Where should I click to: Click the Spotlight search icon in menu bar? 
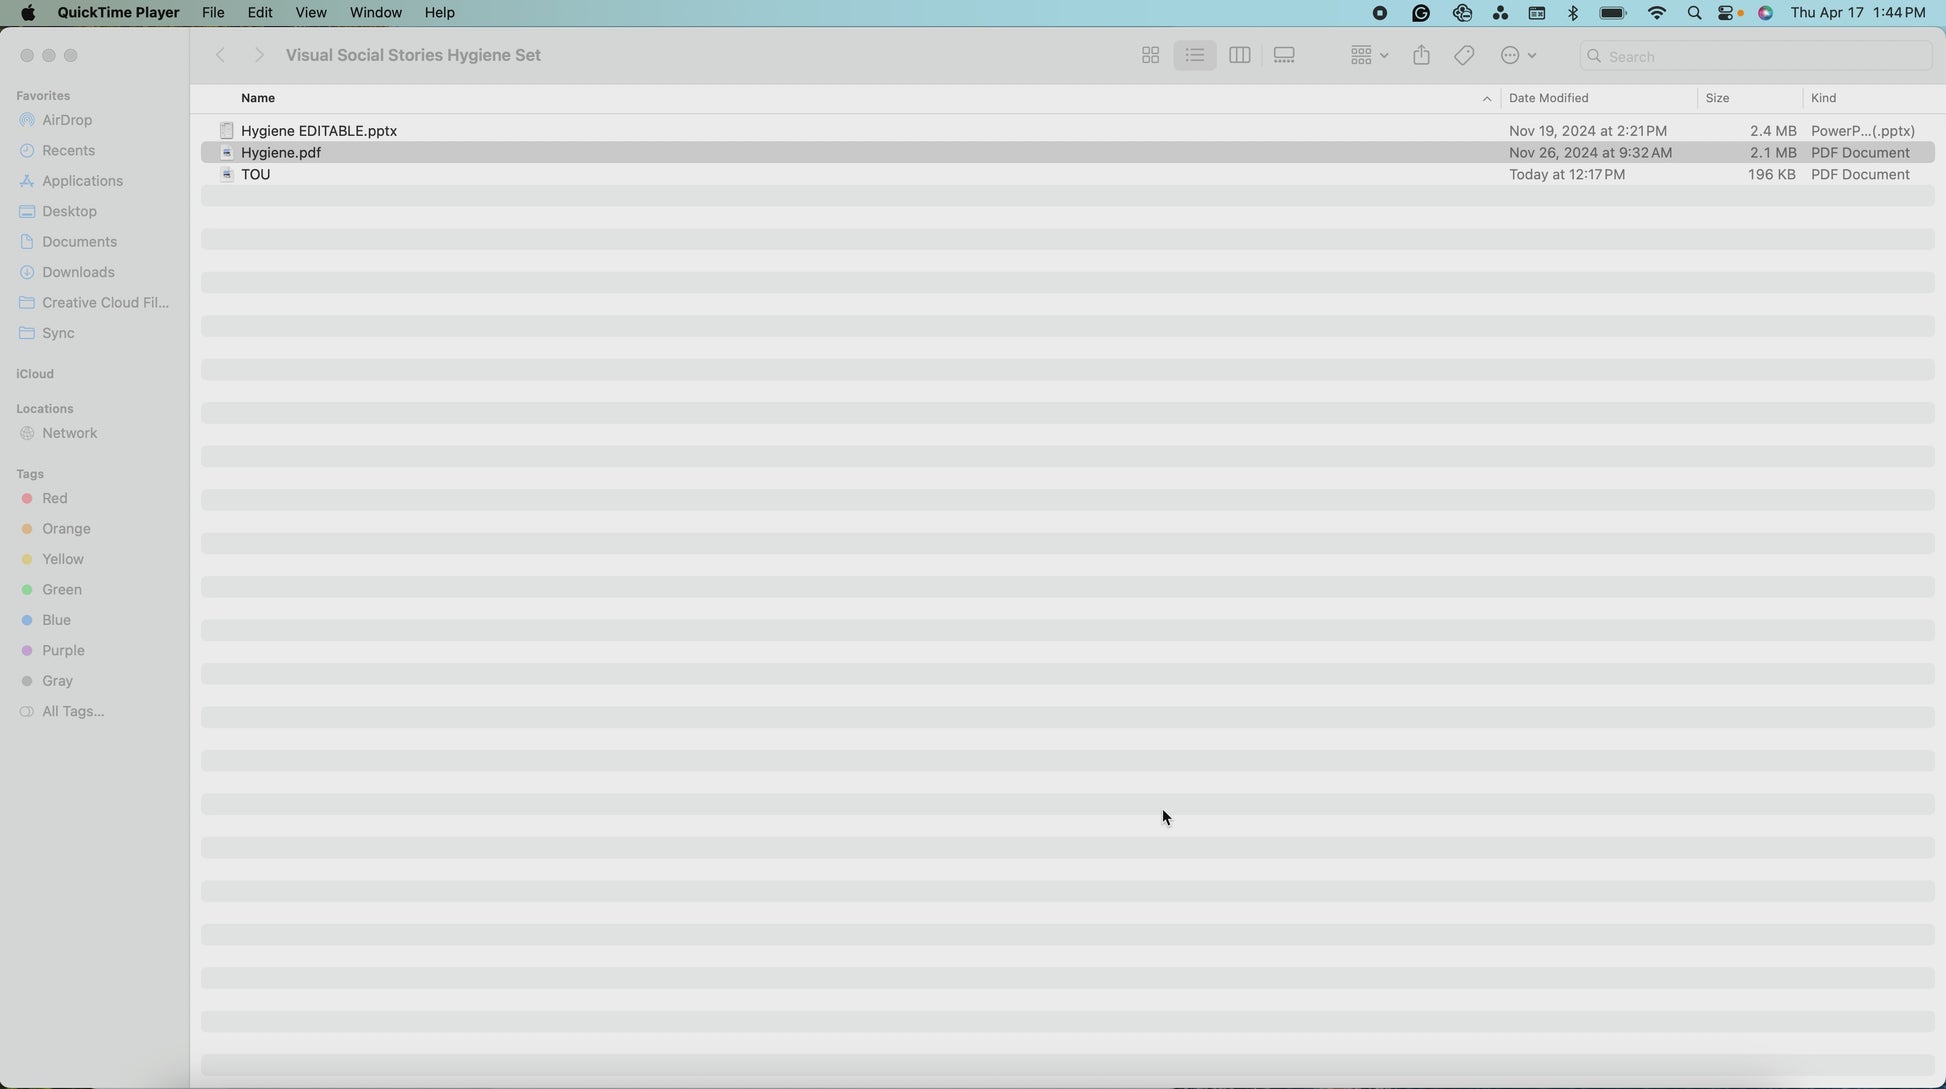[1694, 13]
